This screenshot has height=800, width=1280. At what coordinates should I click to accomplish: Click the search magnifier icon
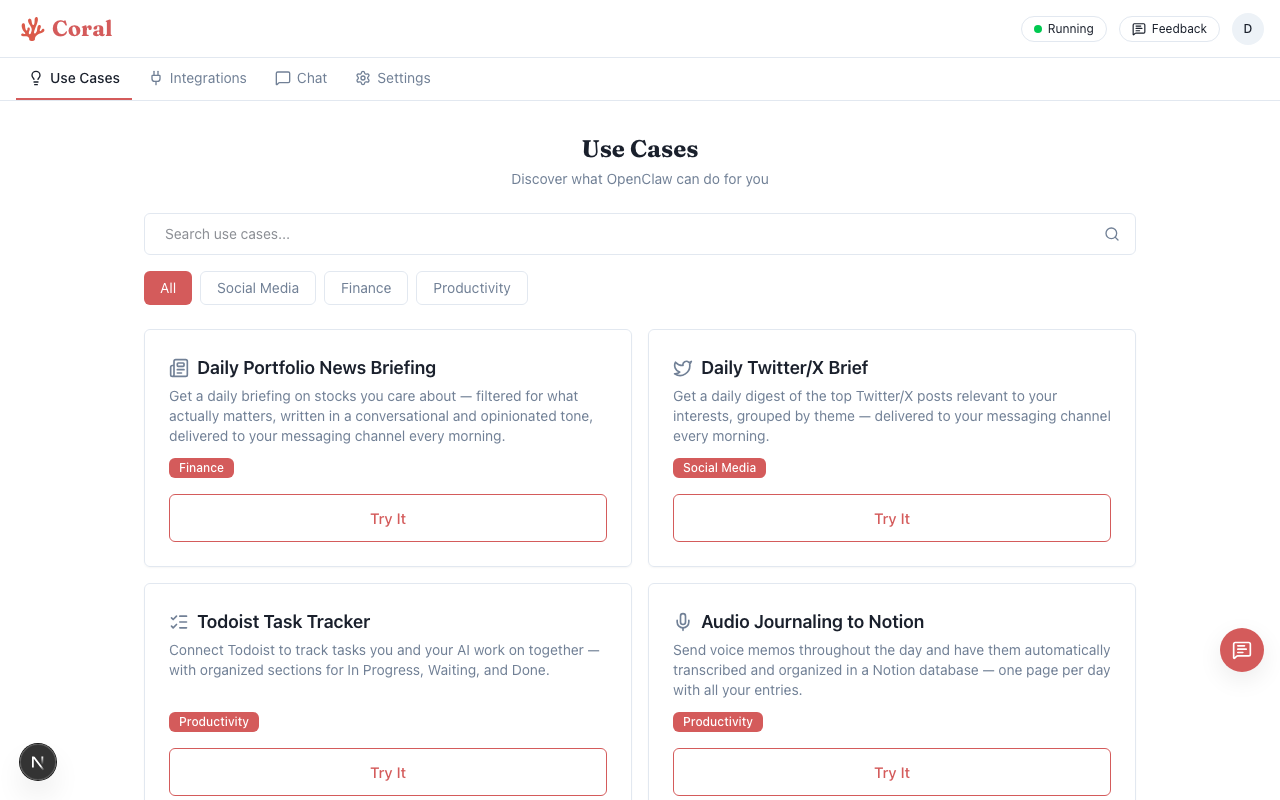coord(1112,233)
